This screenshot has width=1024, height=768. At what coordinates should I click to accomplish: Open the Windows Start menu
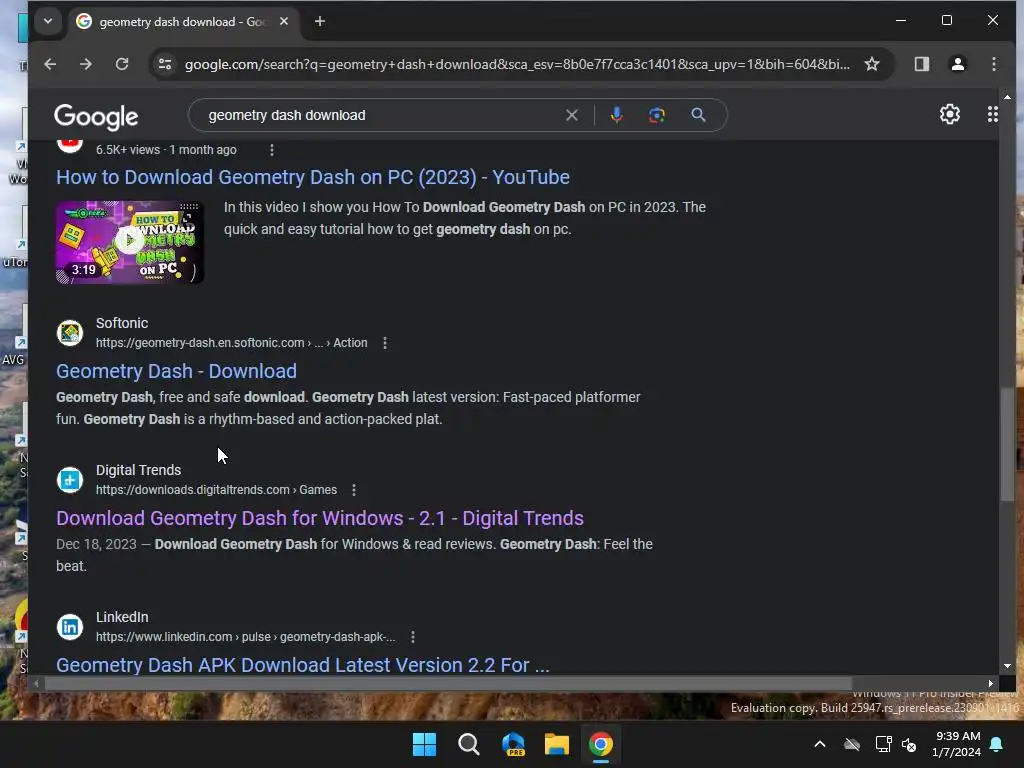coord(424,744)
